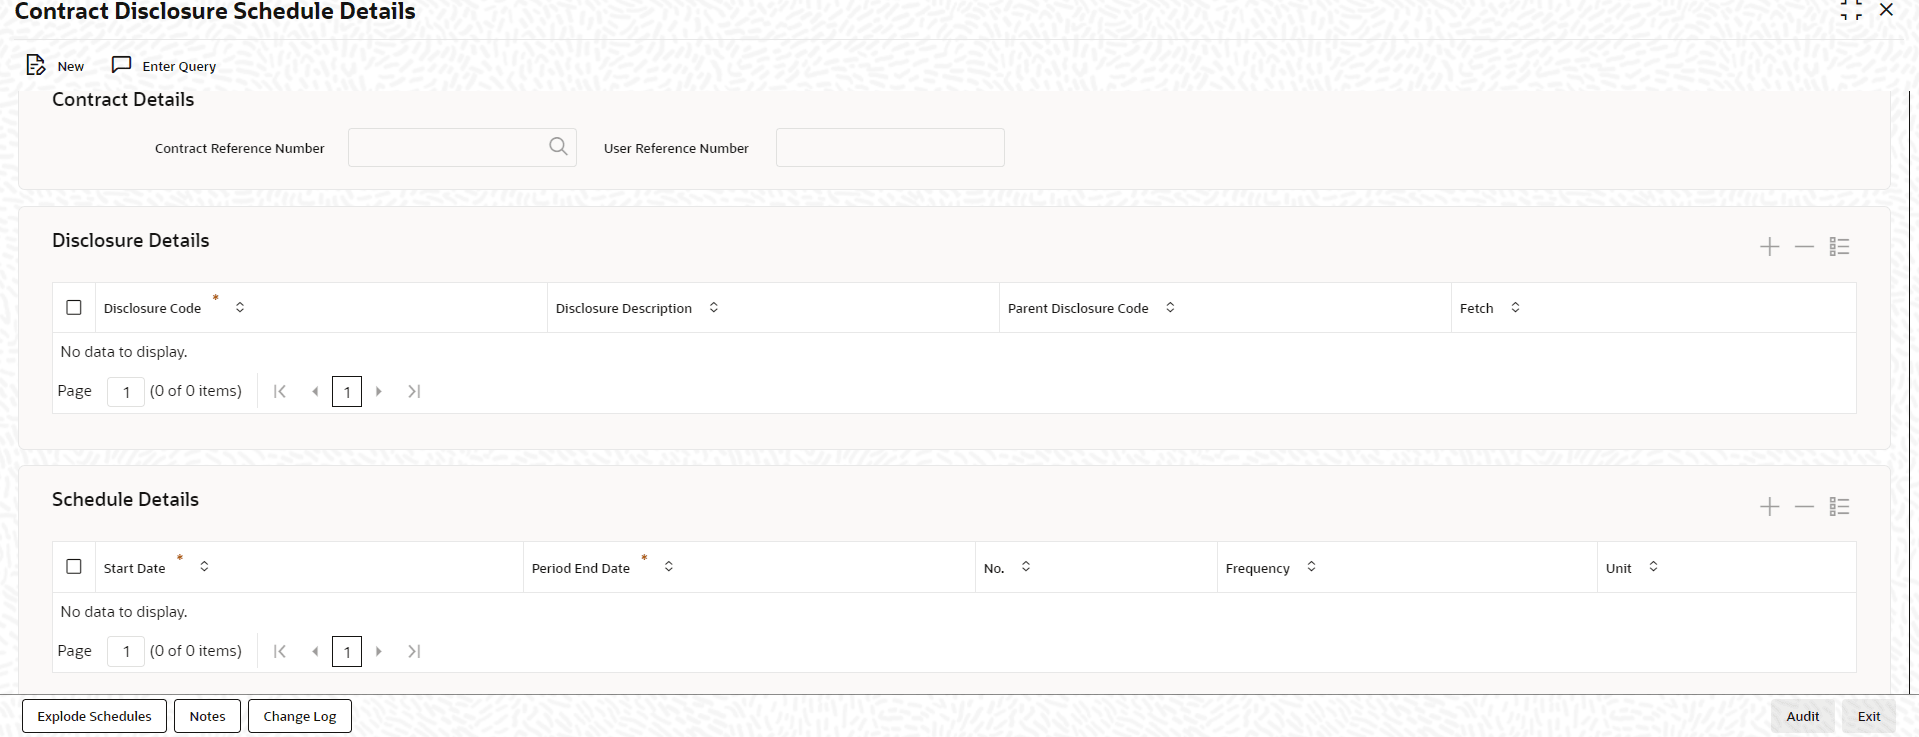The width and height of the screenshot is (1919, 737).
Task: Click the Enter Query icon
Action: (x=121, y=65)
